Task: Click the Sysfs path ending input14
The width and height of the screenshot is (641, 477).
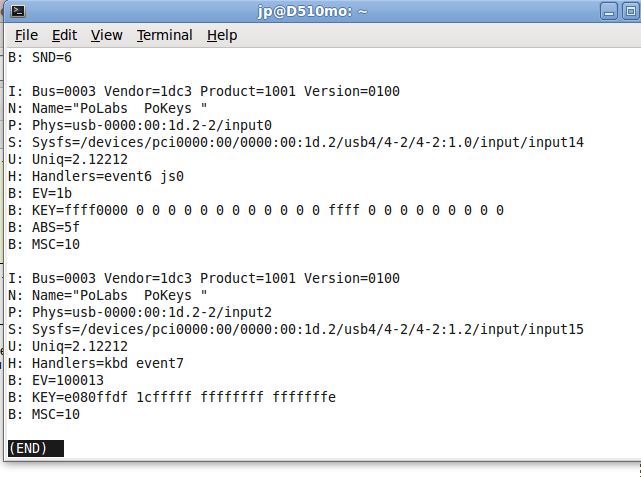Action: point(296,142)
